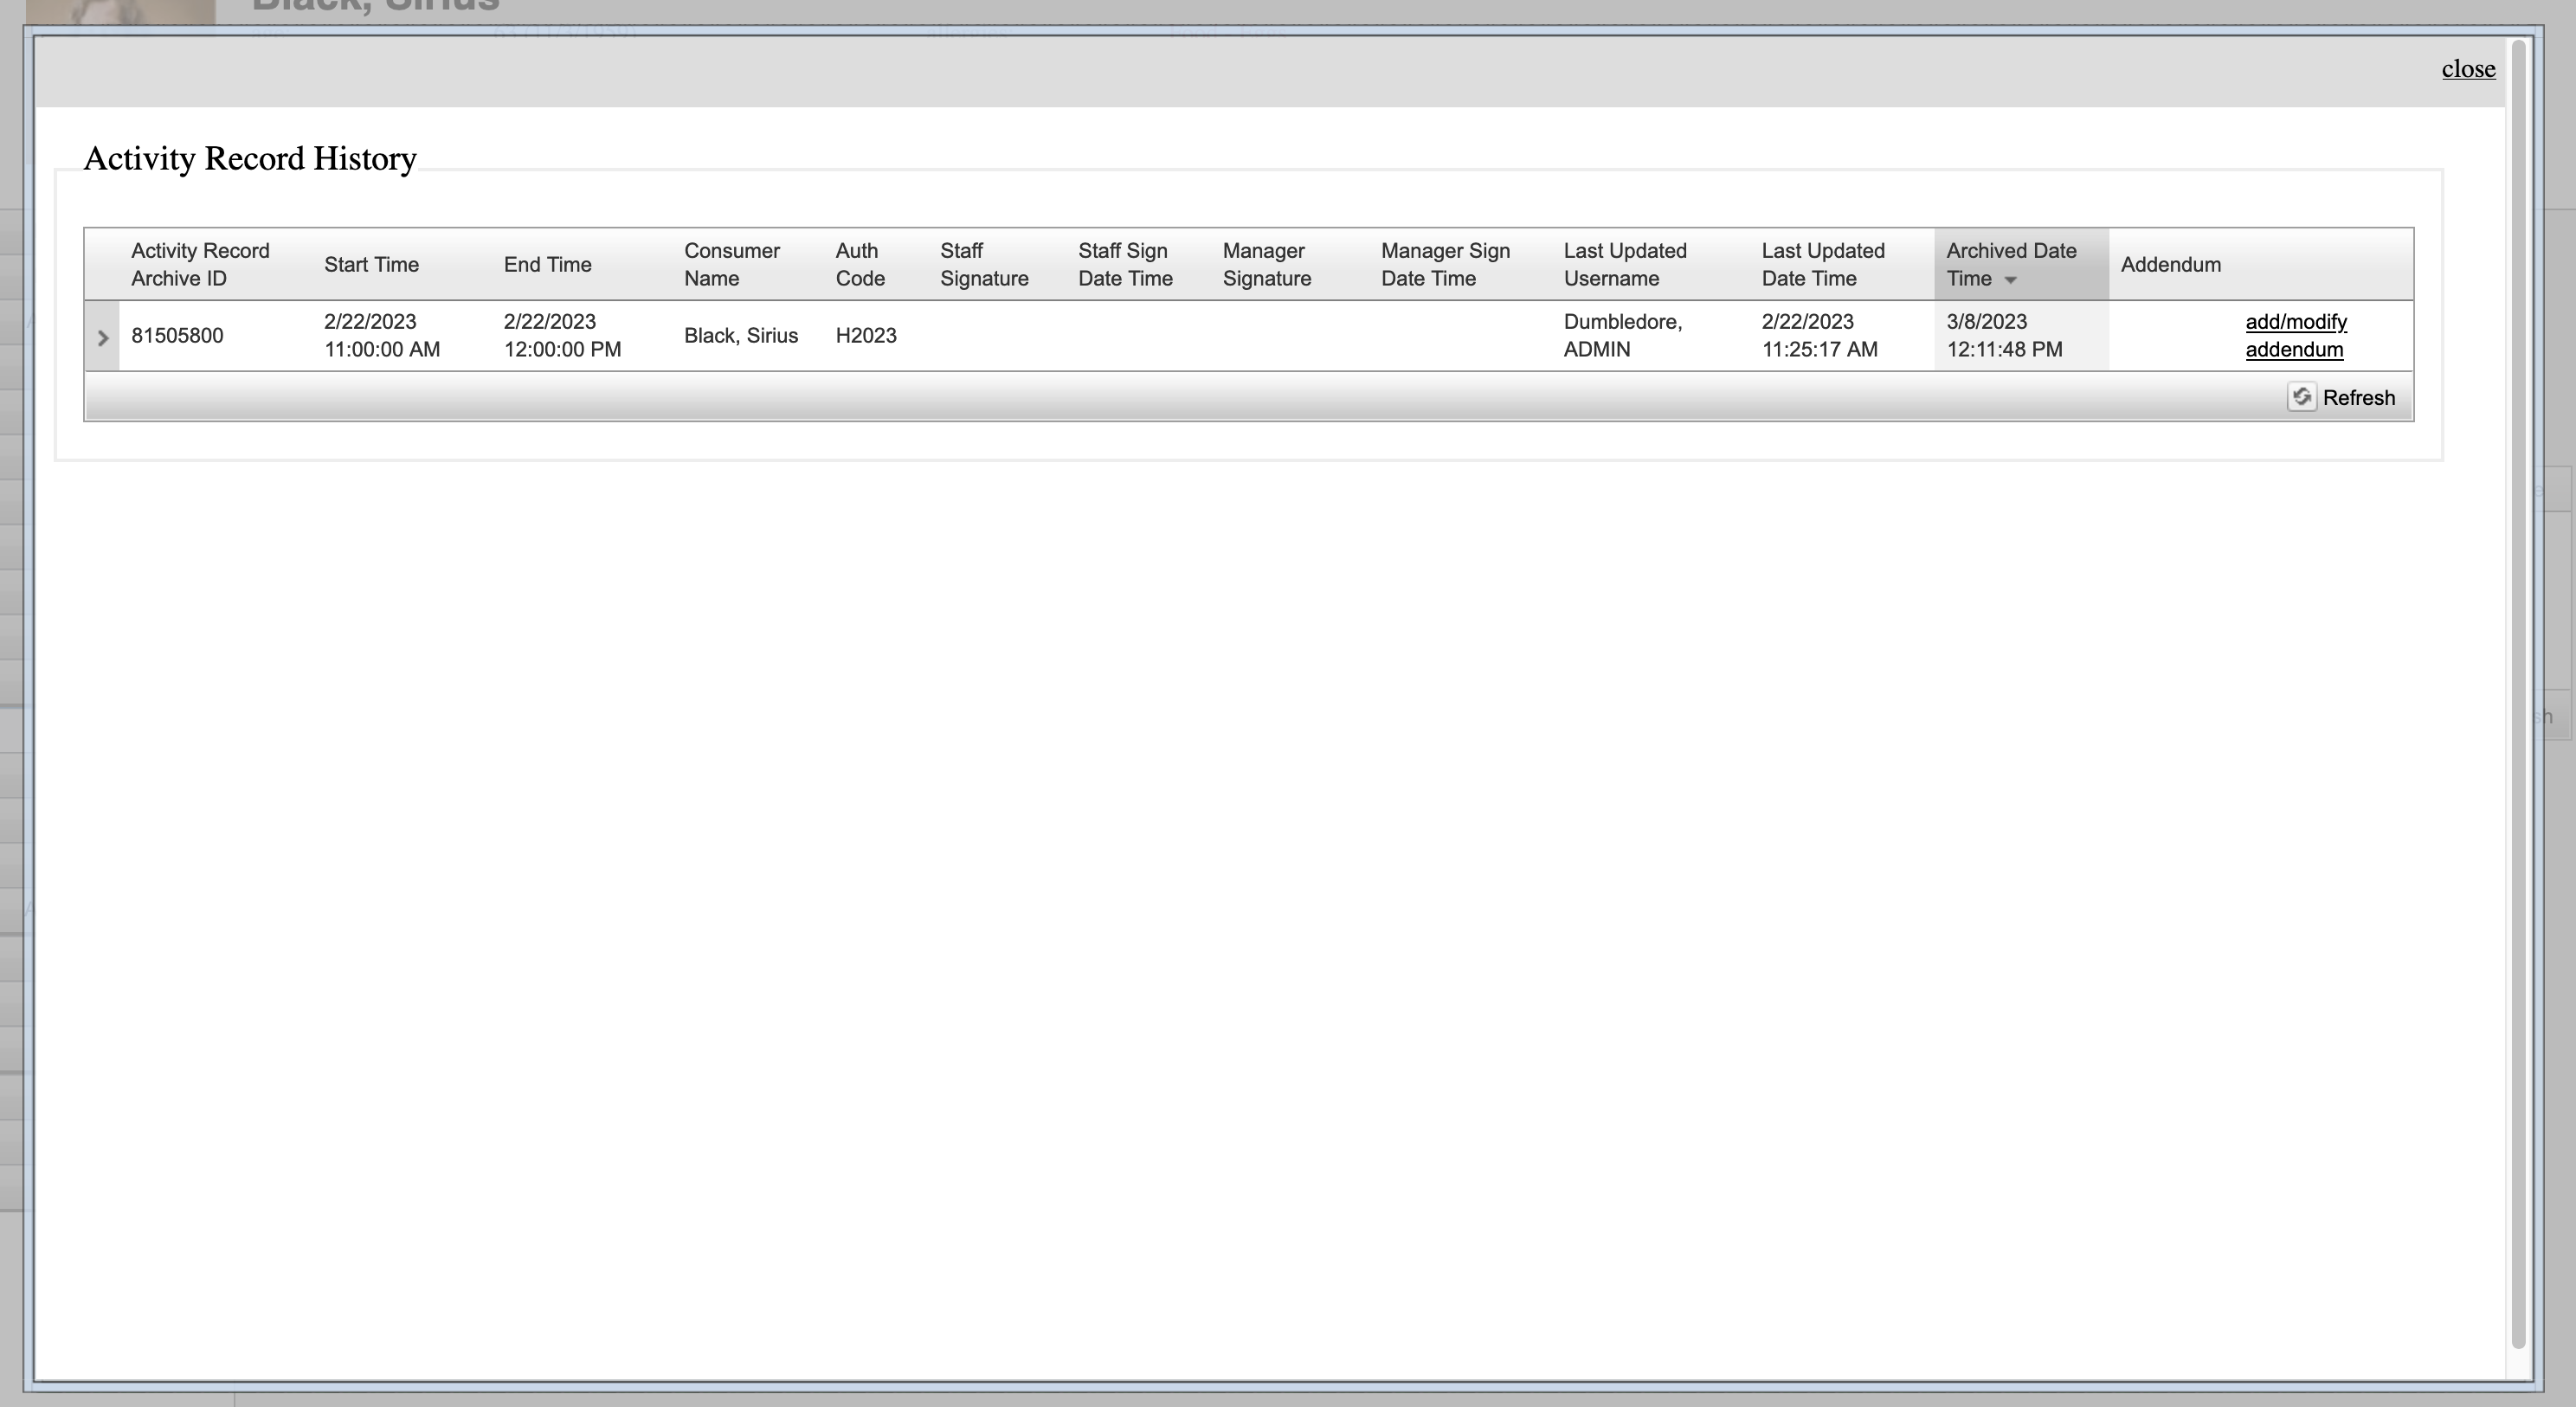Screen dimensions: 2576x1407
Task: Close the Activity Record History dialog
Action: tap(2468, 69)
